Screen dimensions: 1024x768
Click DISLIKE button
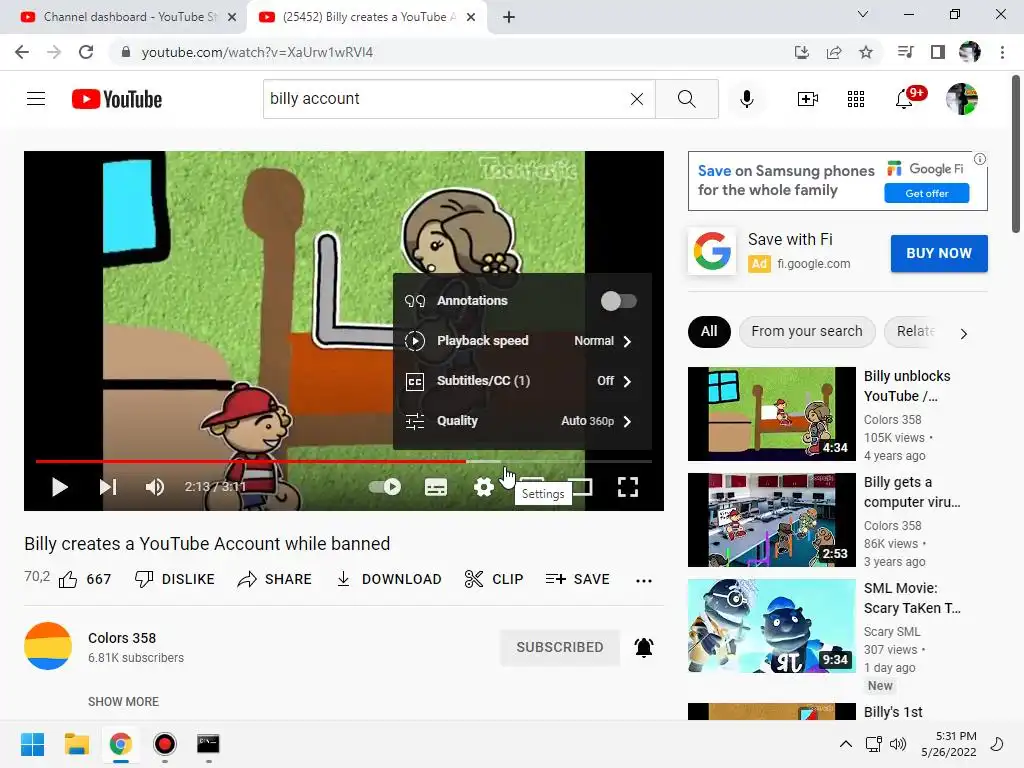[174, 579]
